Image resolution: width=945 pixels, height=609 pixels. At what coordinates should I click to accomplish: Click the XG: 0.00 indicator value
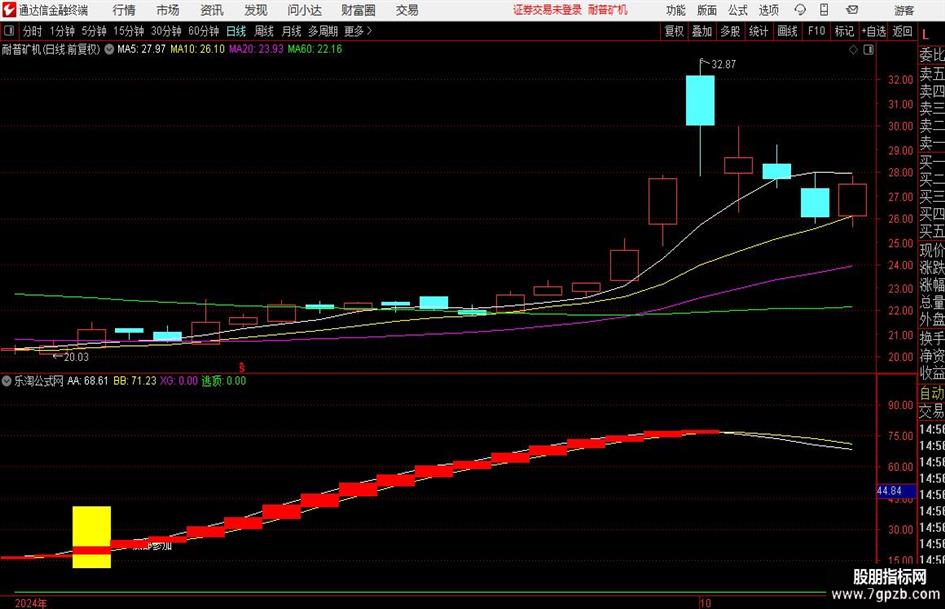click(x=179, y=381)
